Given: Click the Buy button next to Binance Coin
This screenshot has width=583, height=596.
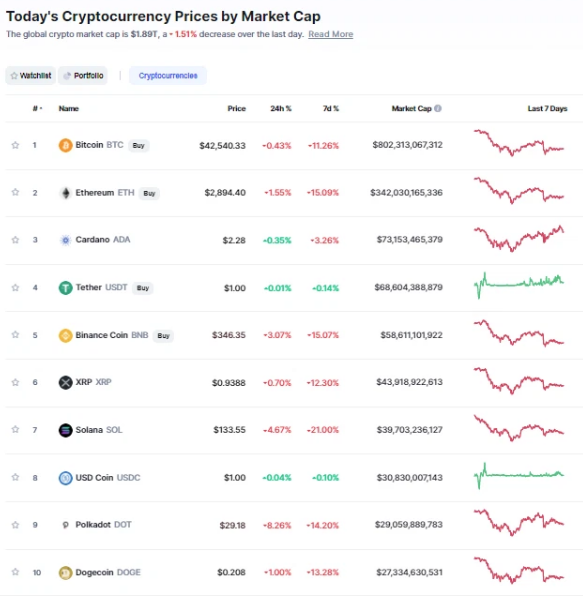Looking at the screenshot, I should [163, 336].
